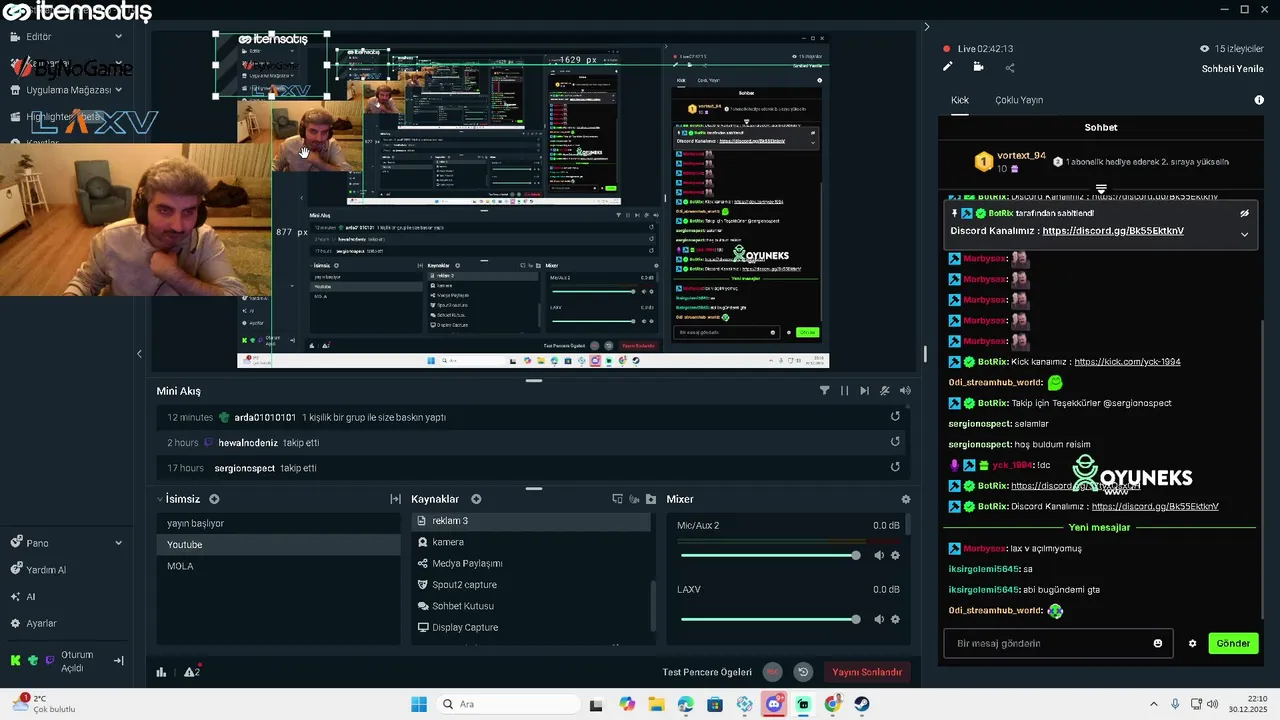Collapse the chat panel with the arrow
Screen dimensions: 1280x720
[x=926, y=27]
